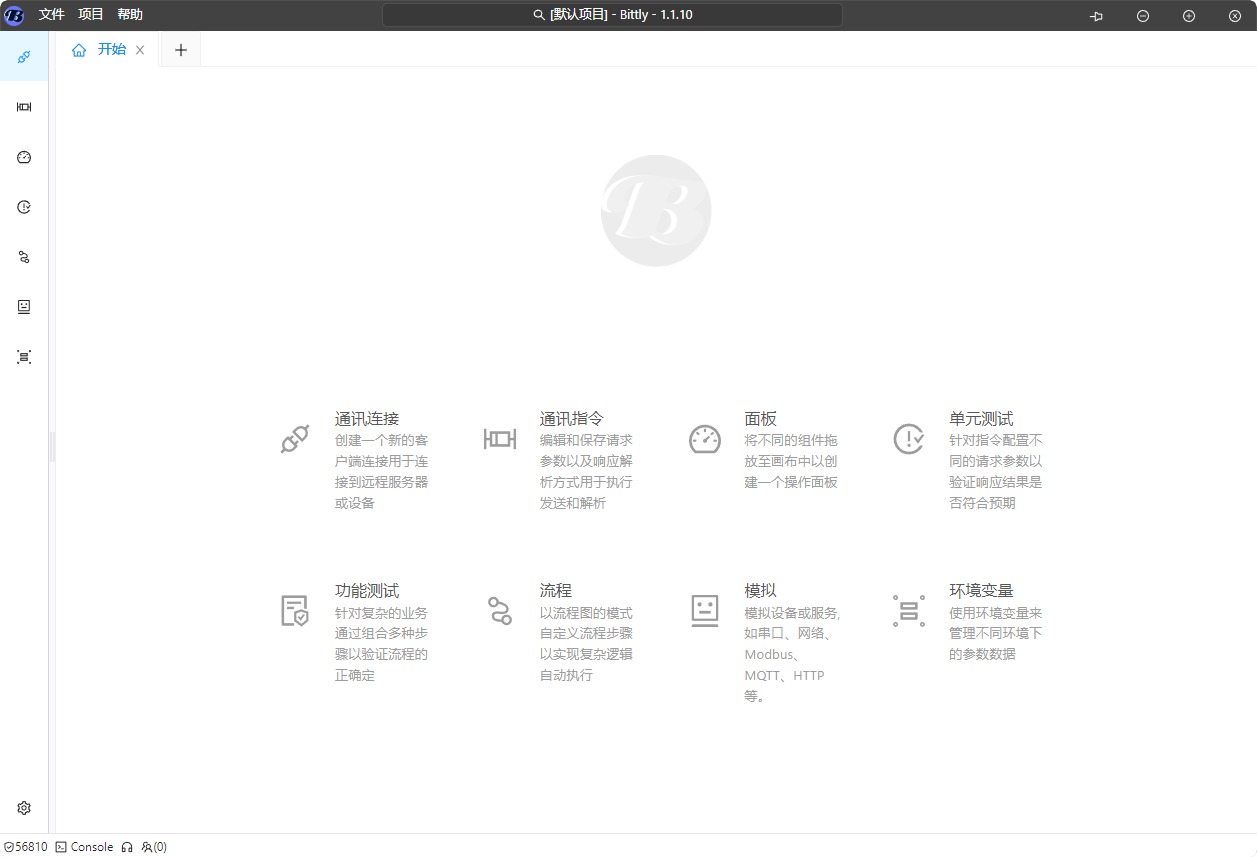This screenshot has width=1257, height=857.
Task: Open the Console panel in status bar
Action: 85,847
